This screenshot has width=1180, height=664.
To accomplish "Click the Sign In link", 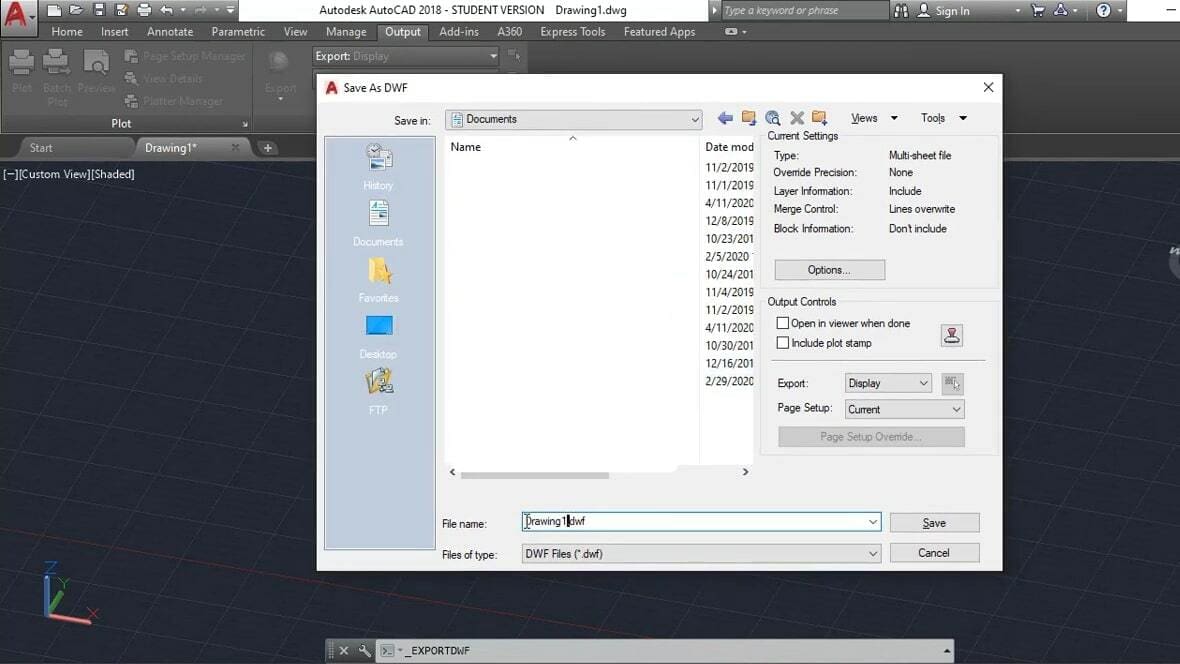I will coord(952,11).
